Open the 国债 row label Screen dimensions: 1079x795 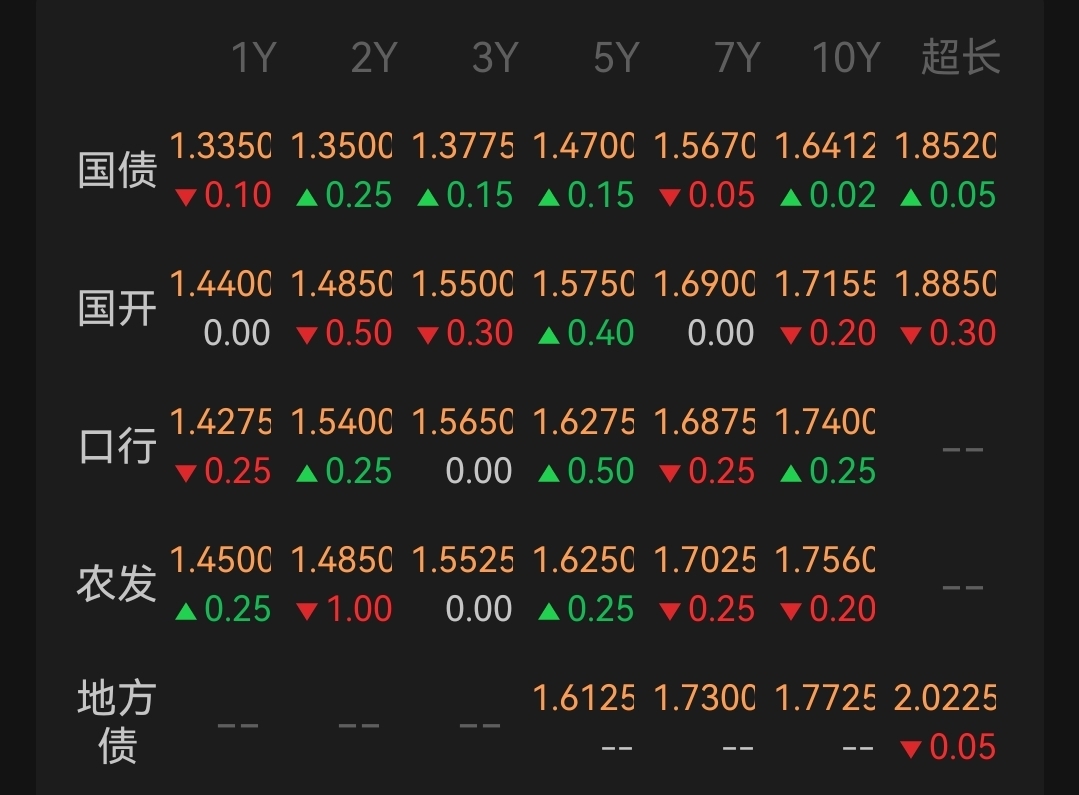pos(117,170)
